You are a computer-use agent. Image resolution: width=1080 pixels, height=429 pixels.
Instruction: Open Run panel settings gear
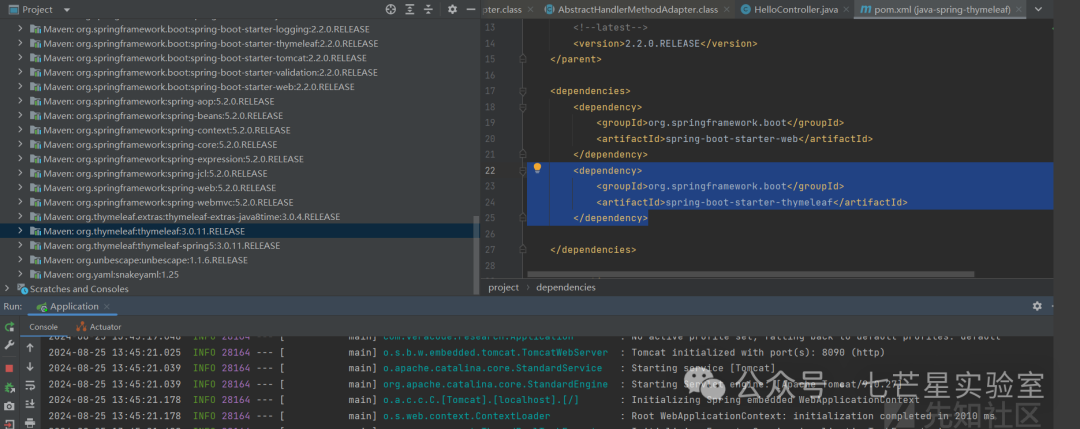(x=1037, y=306)
